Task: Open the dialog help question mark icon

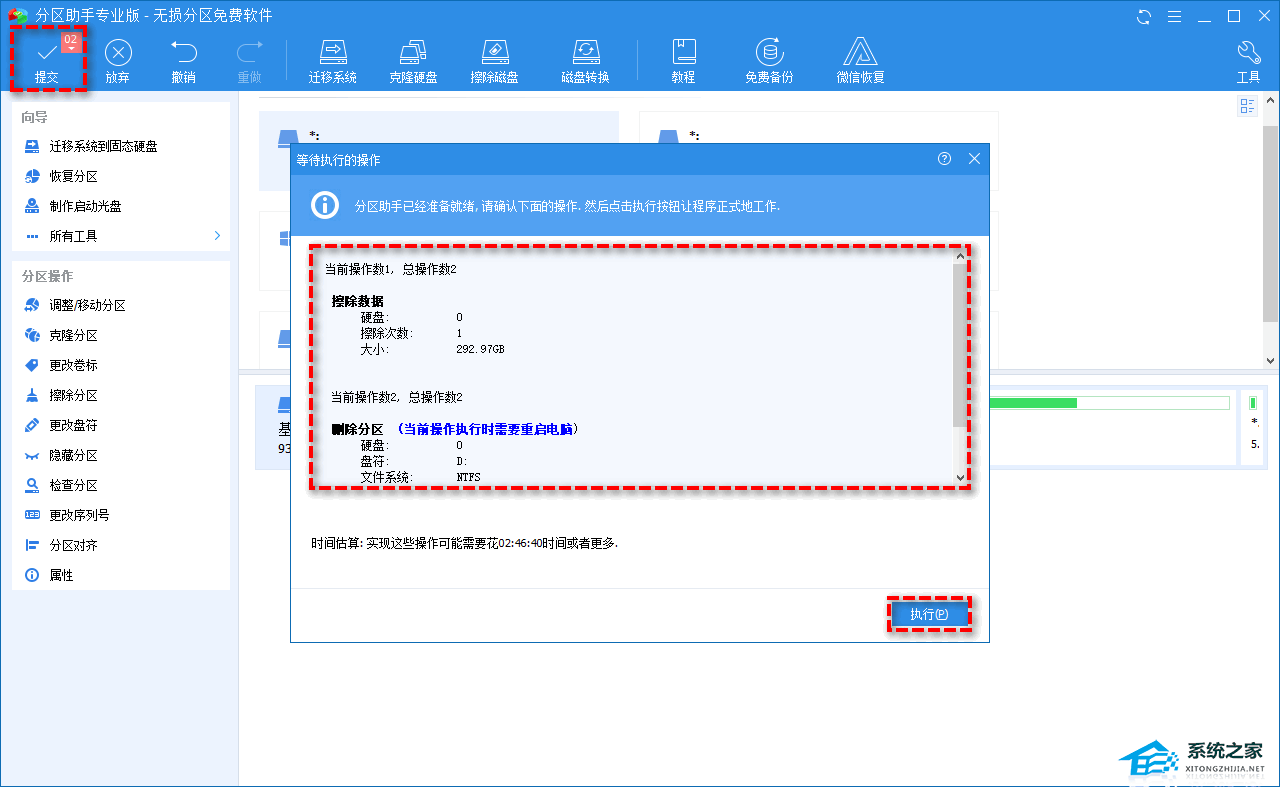Action: [x=944, y=159]
